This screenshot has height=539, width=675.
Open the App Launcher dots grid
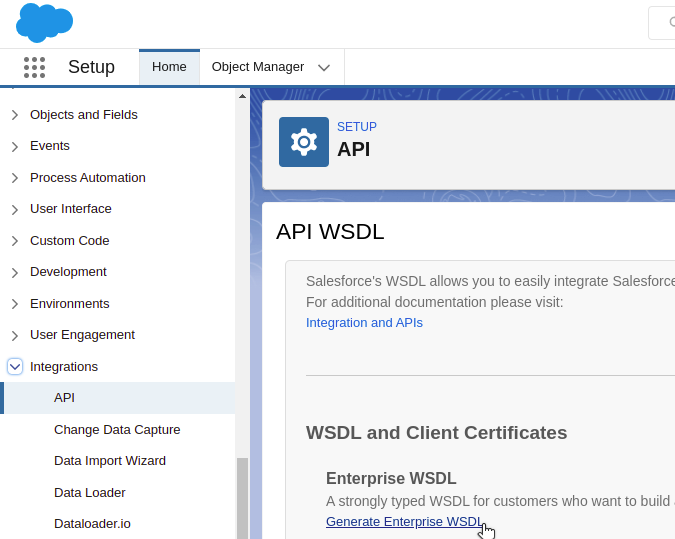click(34, 67)
